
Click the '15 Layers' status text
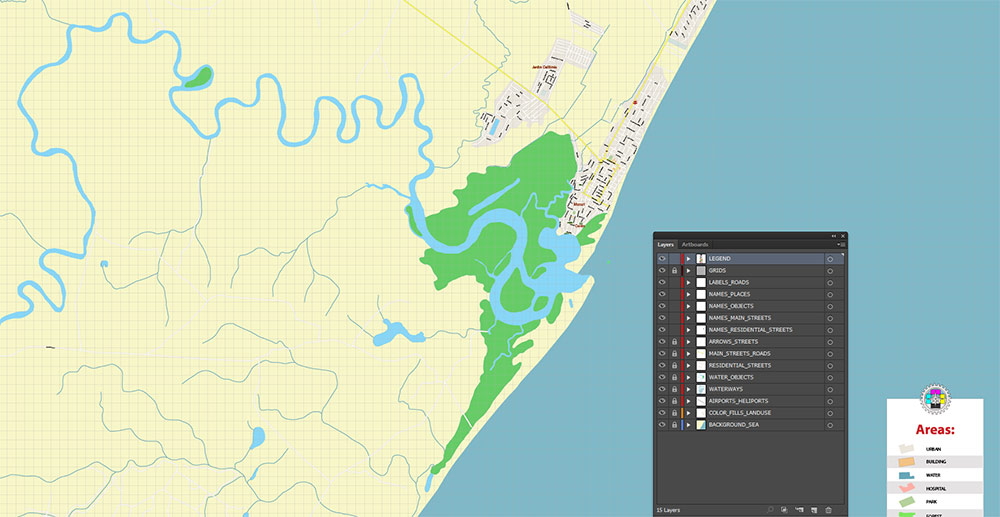tap(669, 510)
